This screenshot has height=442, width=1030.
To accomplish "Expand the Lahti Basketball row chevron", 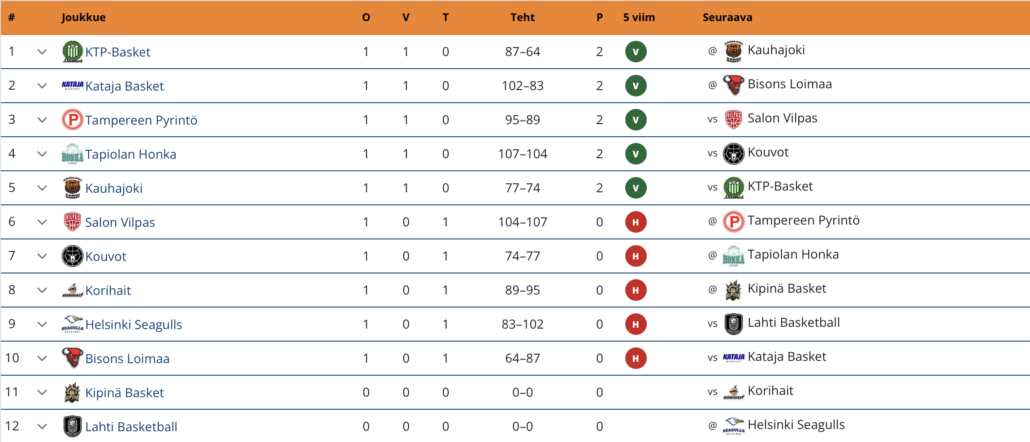I will point(42,427).
